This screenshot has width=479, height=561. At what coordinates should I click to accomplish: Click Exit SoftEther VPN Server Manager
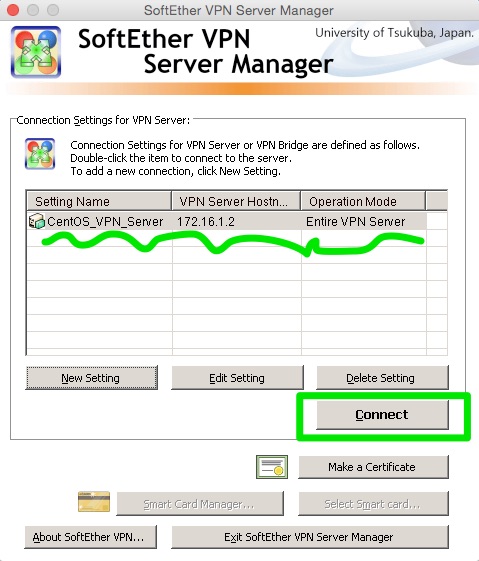point(310,537)
